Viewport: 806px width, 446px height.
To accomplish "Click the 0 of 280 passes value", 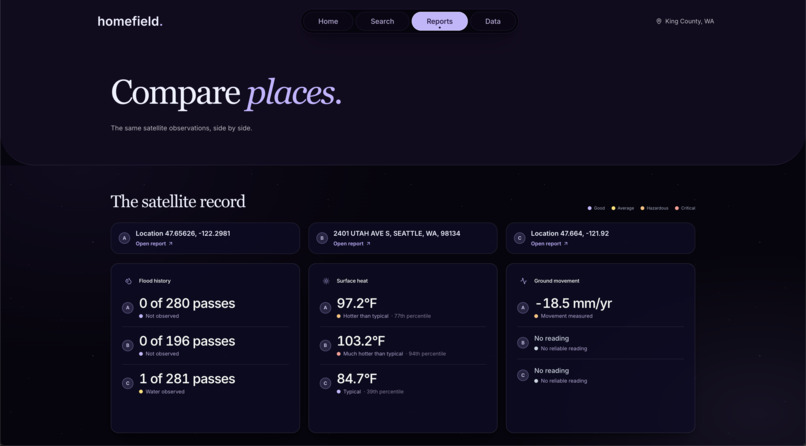I will 187,304.
